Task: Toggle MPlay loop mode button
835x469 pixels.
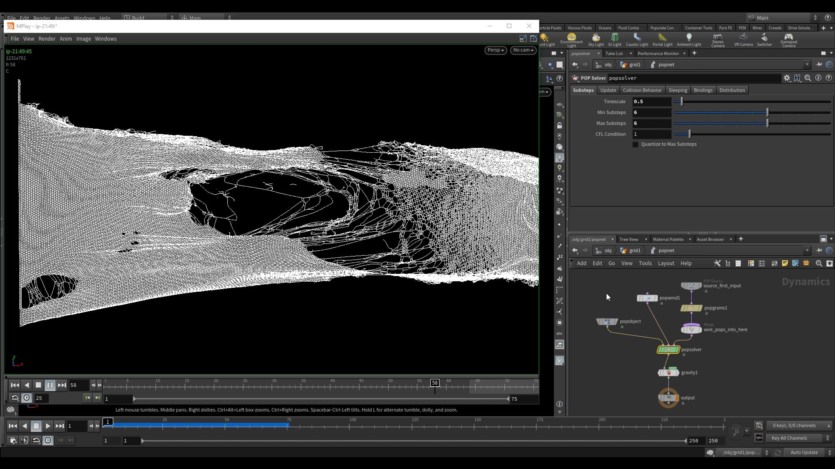Action: [15, 398]
